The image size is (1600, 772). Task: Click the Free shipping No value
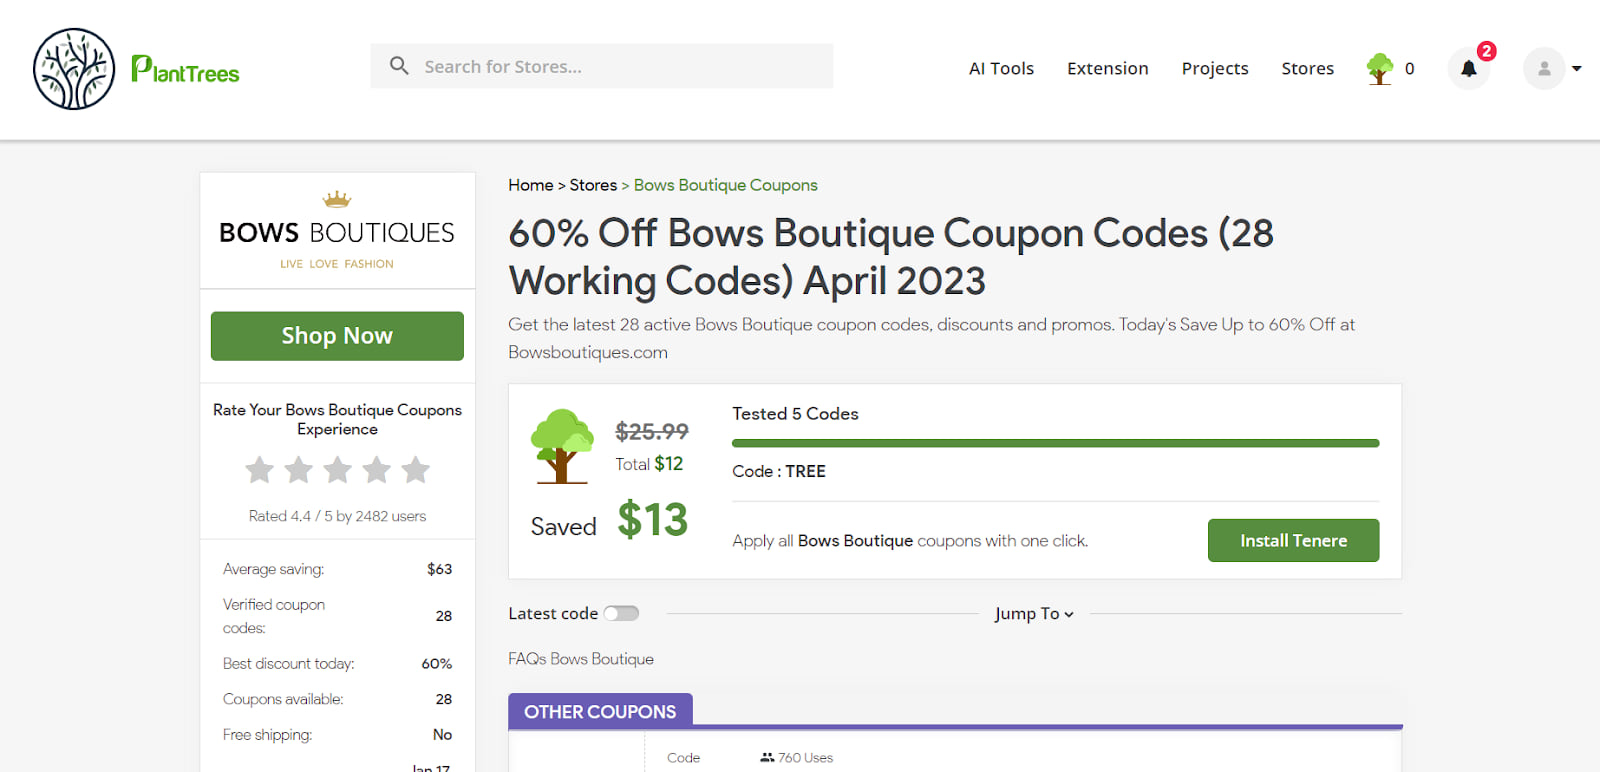coord(442,735)
